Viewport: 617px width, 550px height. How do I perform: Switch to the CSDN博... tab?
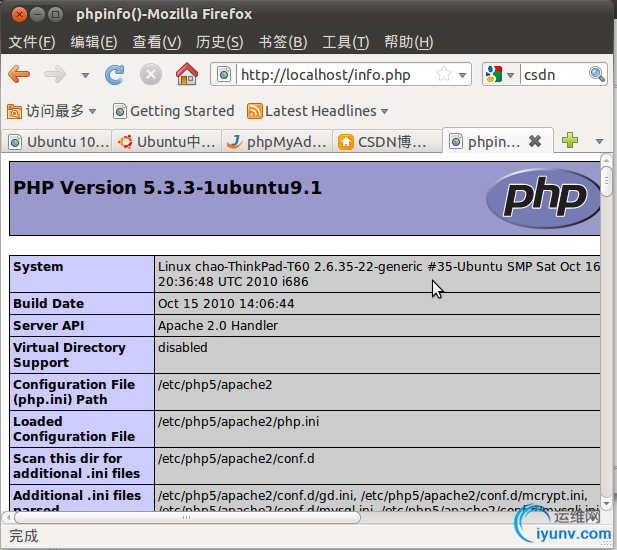(x=388, y=142)
